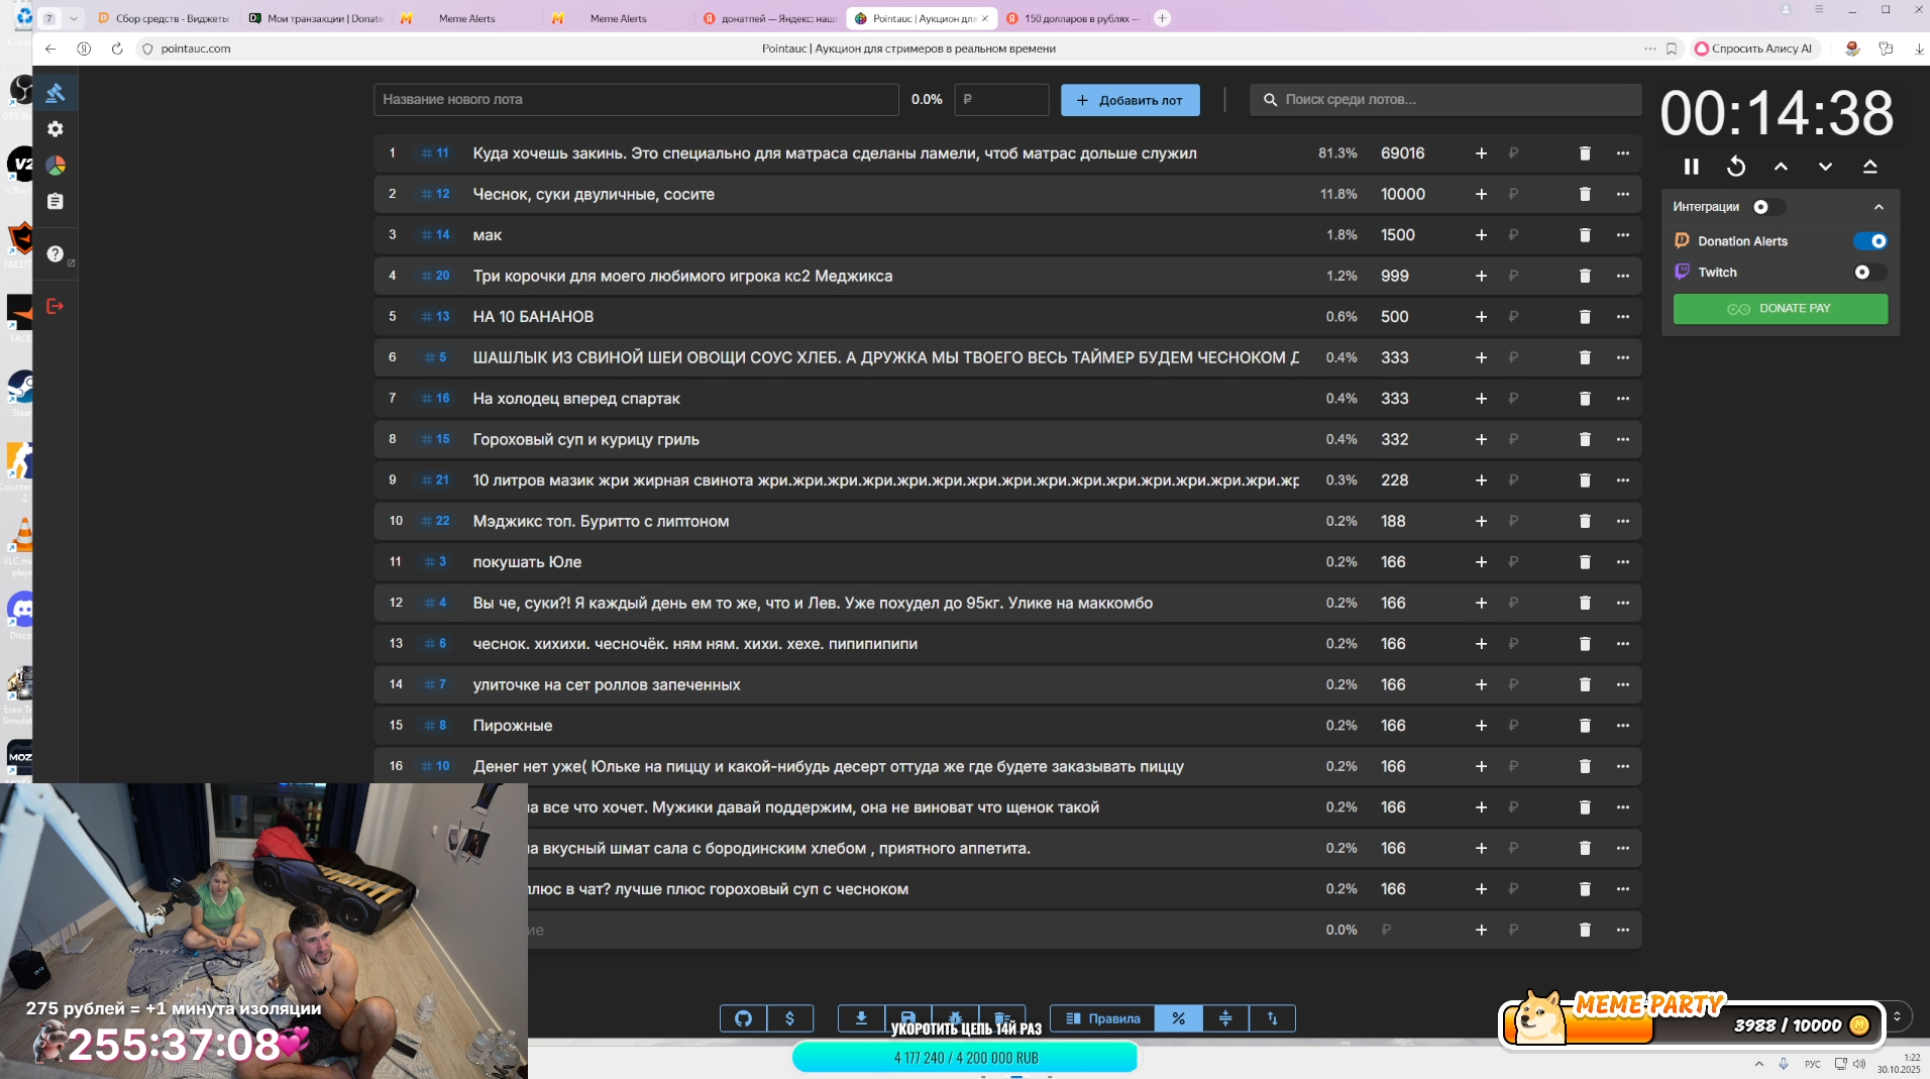This screenshot has width=1930, height=1079.
Task: Open the browser tab list dropdown arrow
Action: (73, 18)
